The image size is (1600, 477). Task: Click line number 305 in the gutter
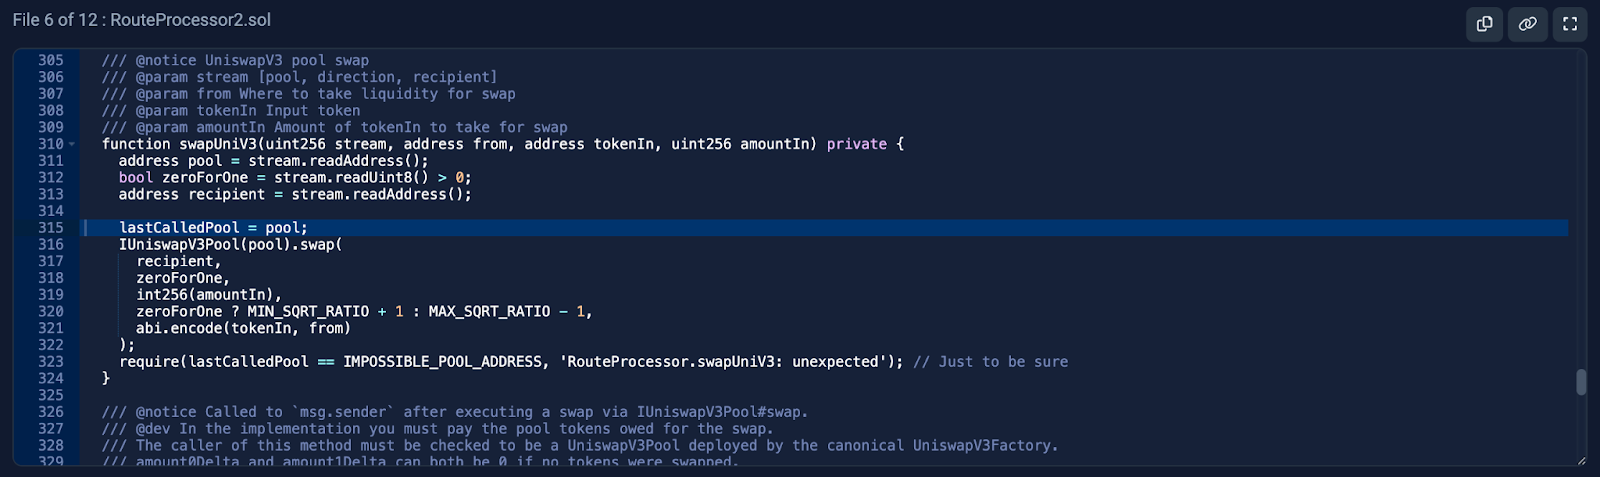pyautogui.click(x=51, y=60)
